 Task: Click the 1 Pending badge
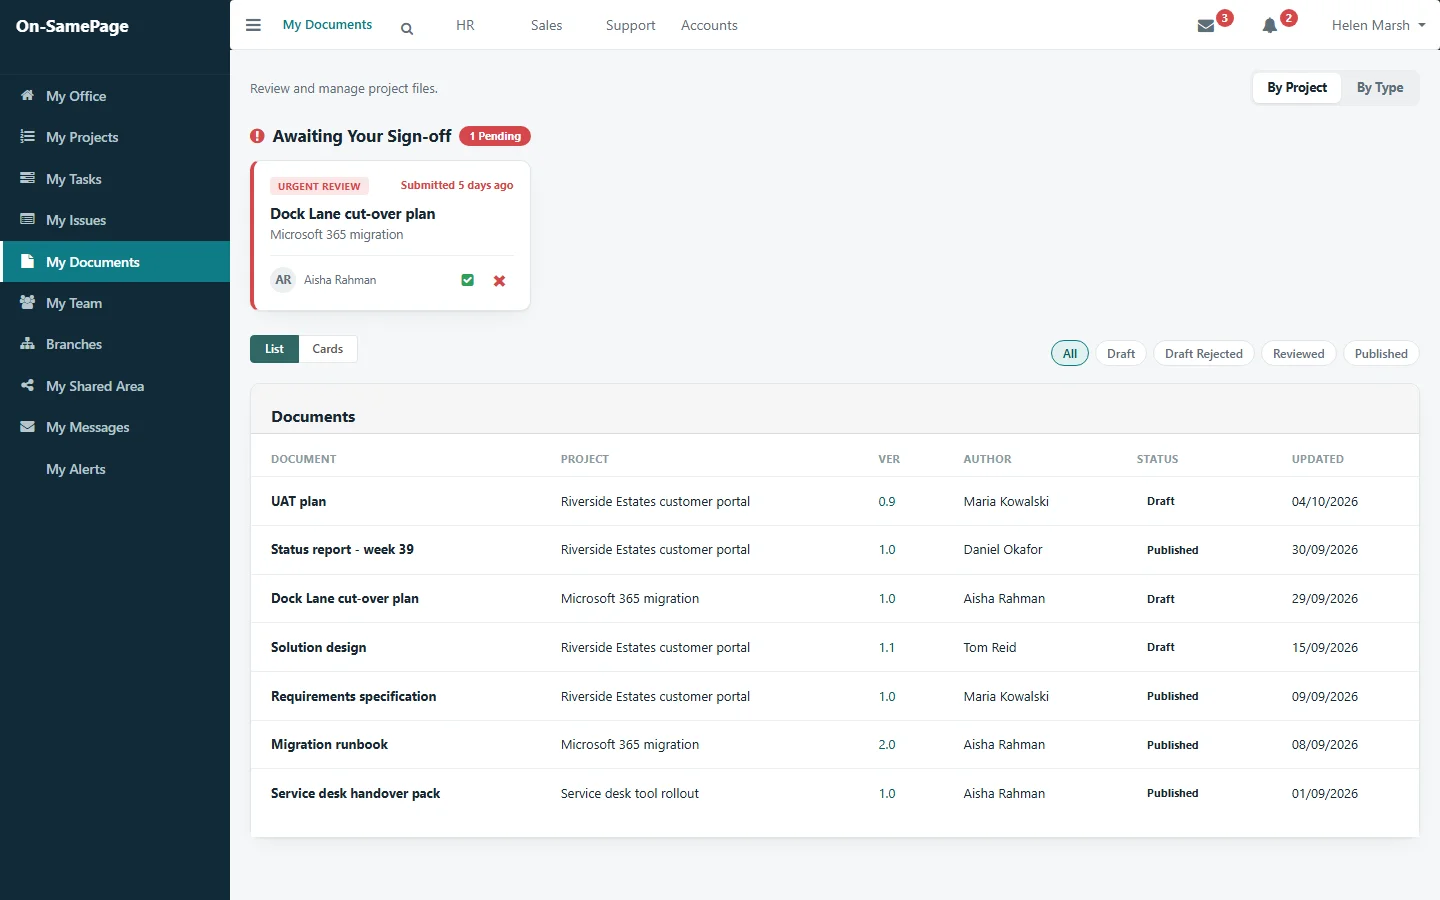click(x=495, y=136)
